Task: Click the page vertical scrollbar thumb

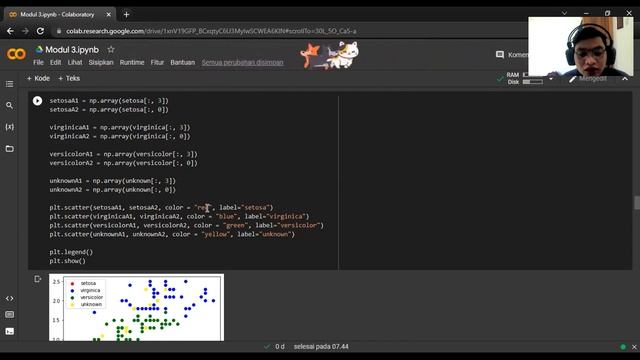Action: coord(636,203)
